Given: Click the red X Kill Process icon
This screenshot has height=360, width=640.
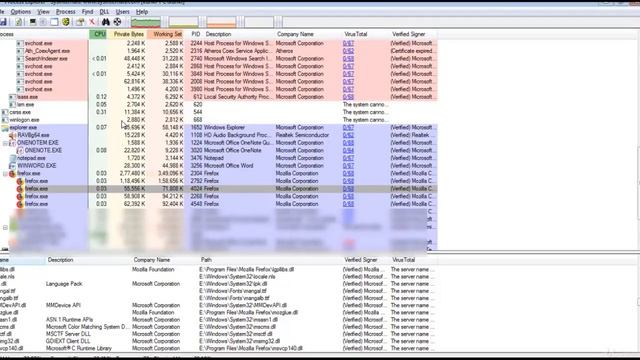Looking at the screenshot, I should (x=92, y=22).
